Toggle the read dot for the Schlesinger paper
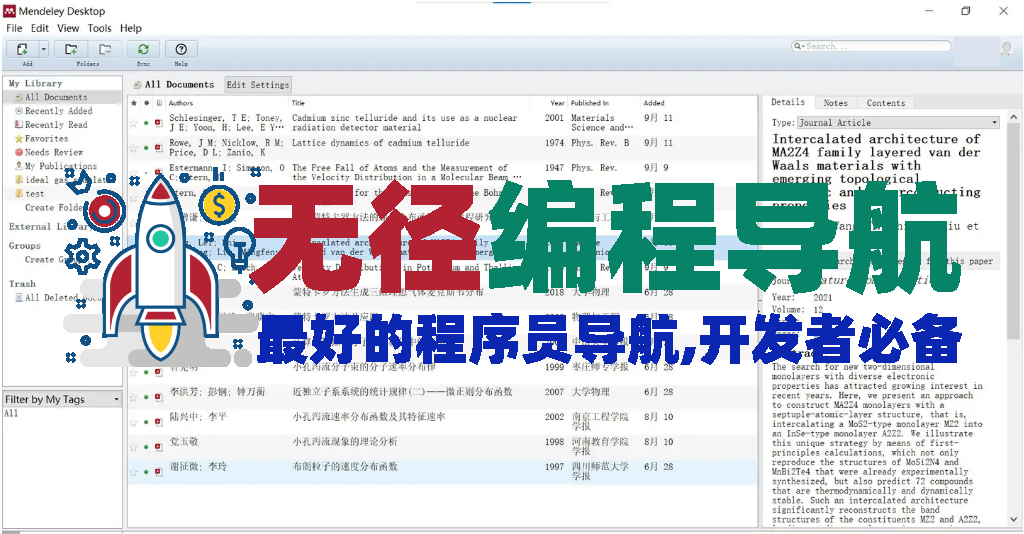The height and width of the screenshot is (534, 1024). (x=146, y=123)
